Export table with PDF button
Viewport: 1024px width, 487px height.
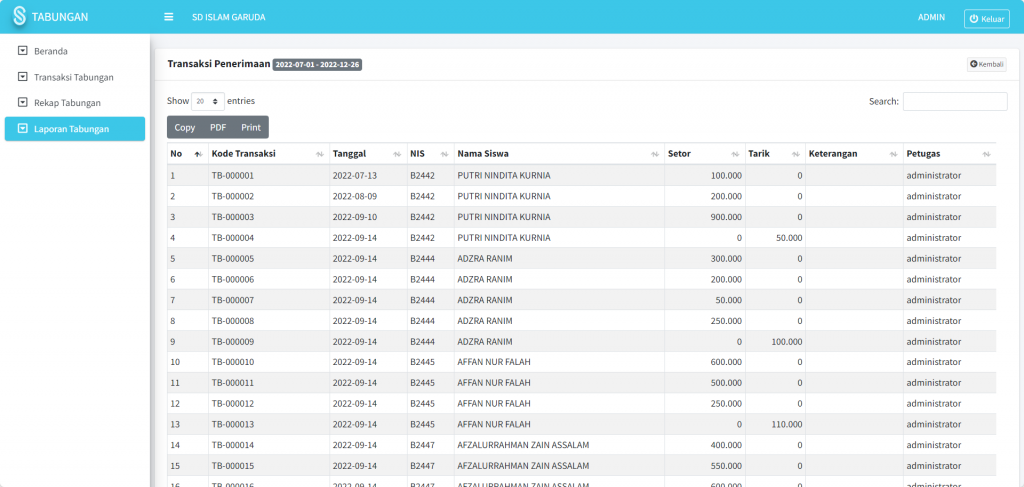(x=218, y=127)
